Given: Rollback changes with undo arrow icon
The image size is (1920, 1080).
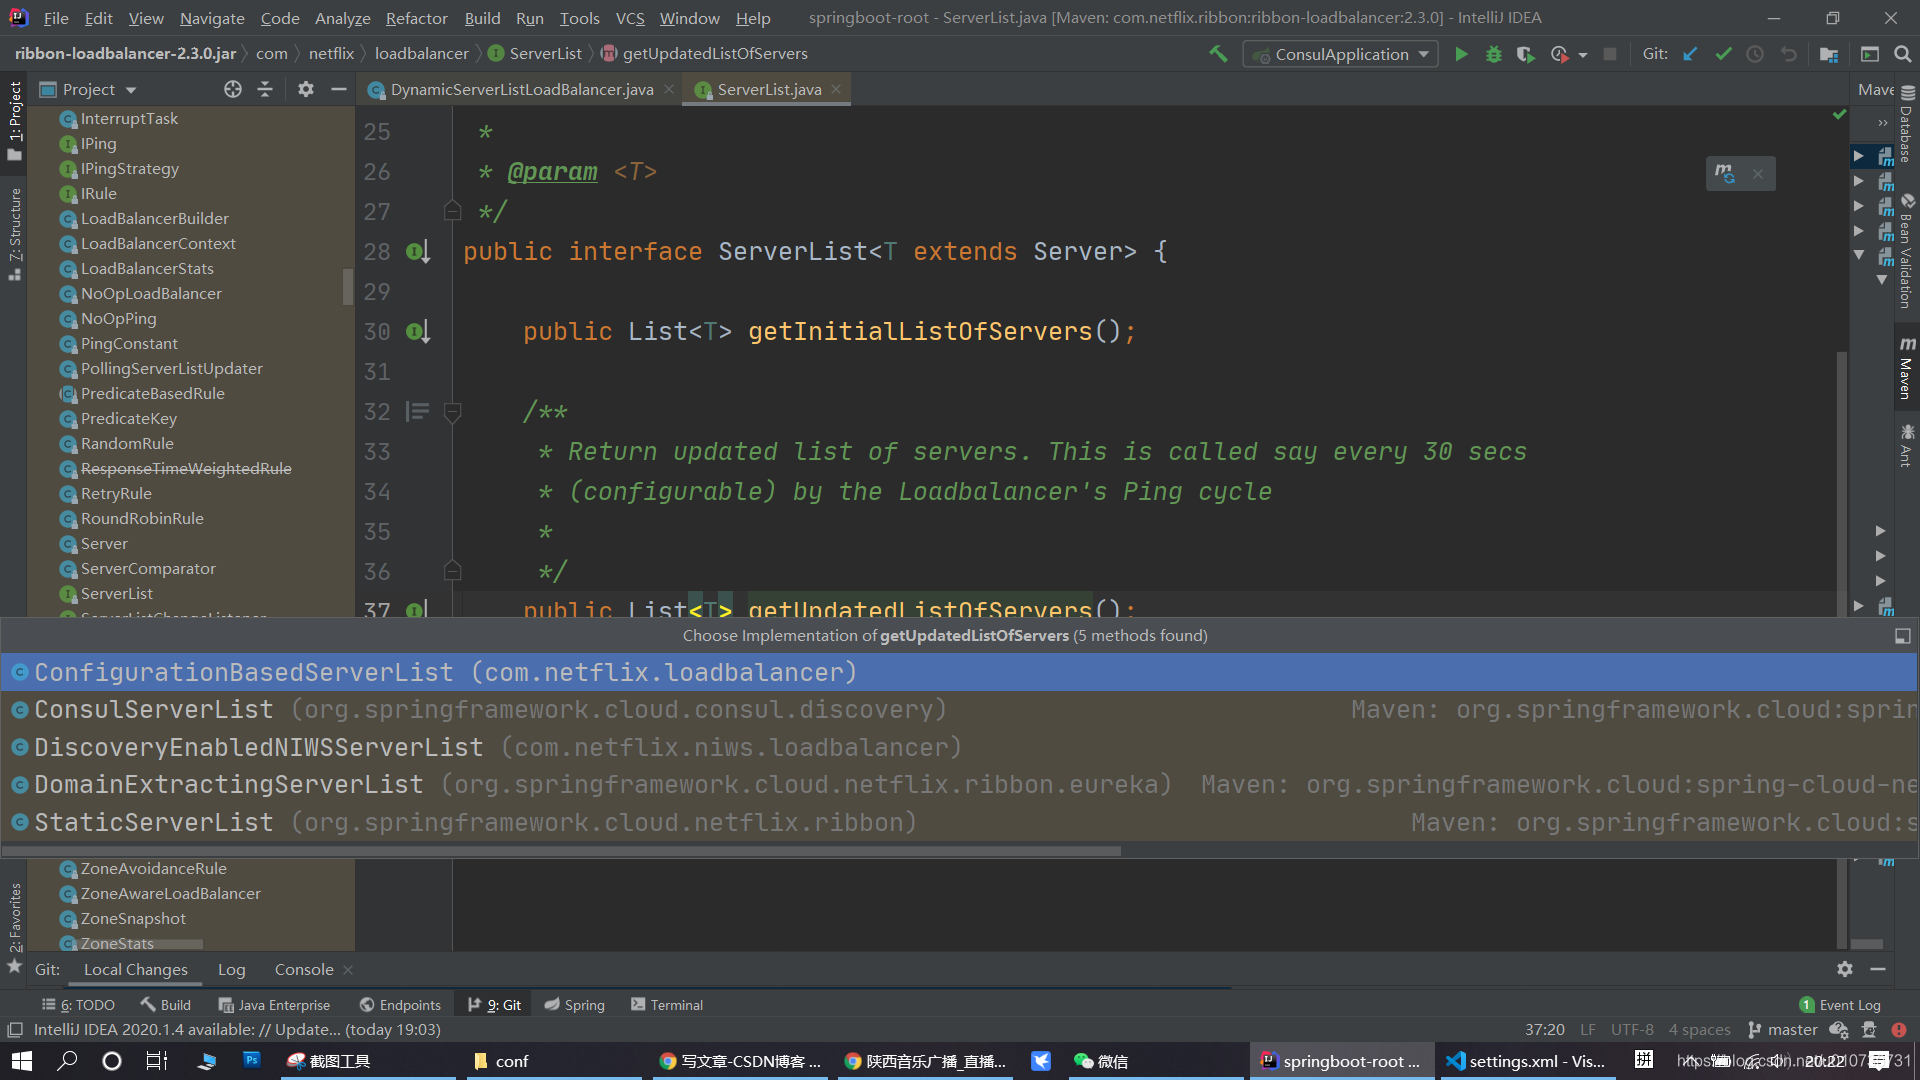Looking at the screenshot, I should pos(1788,54).
